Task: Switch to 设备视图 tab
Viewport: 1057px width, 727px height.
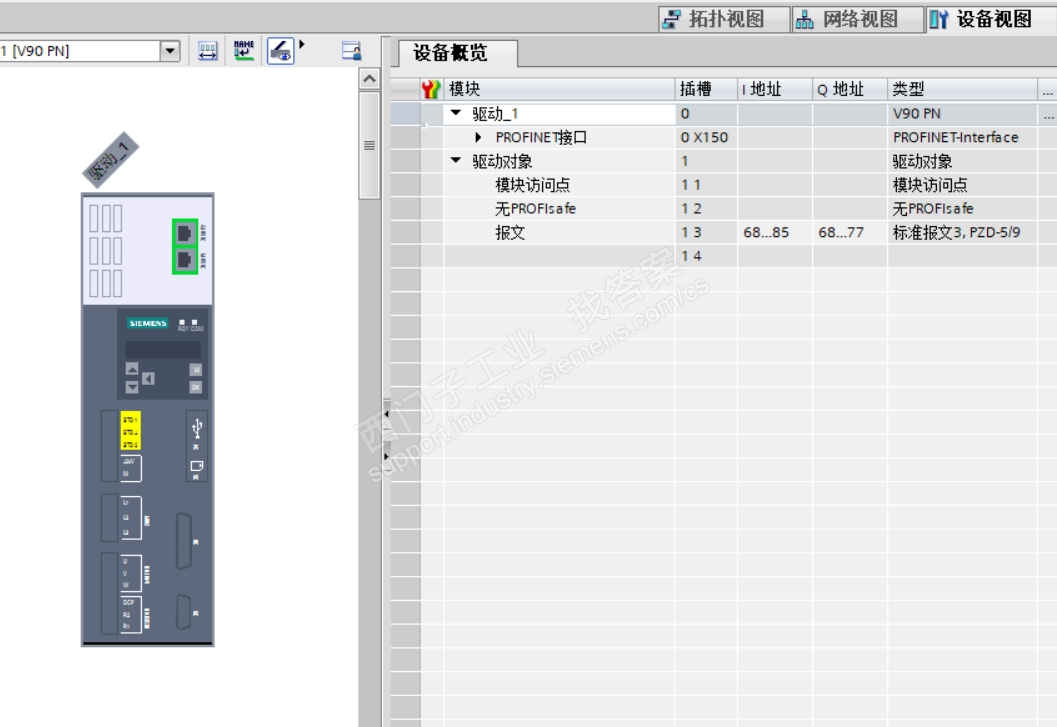Action: tap(992, 19)
